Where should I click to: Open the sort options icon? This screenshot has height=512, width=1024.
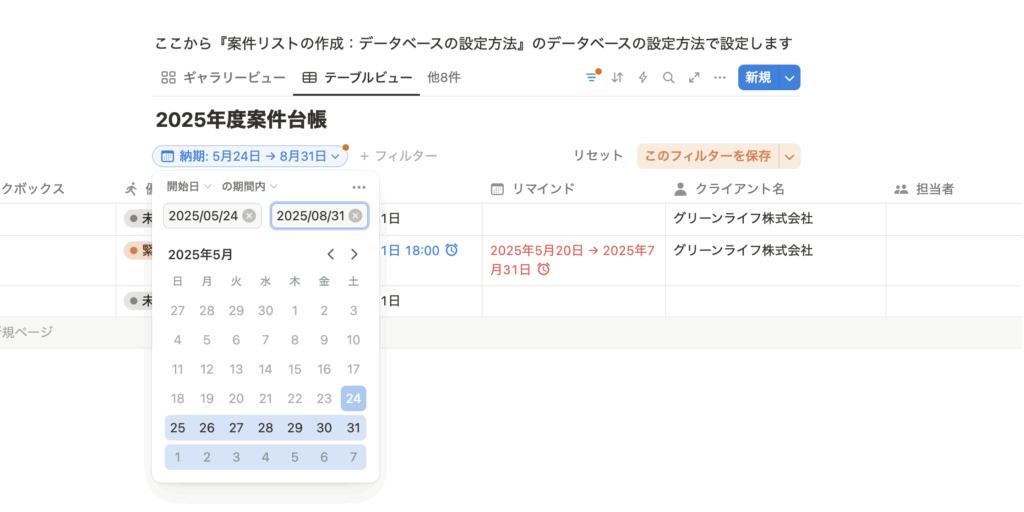click(617, 77)
